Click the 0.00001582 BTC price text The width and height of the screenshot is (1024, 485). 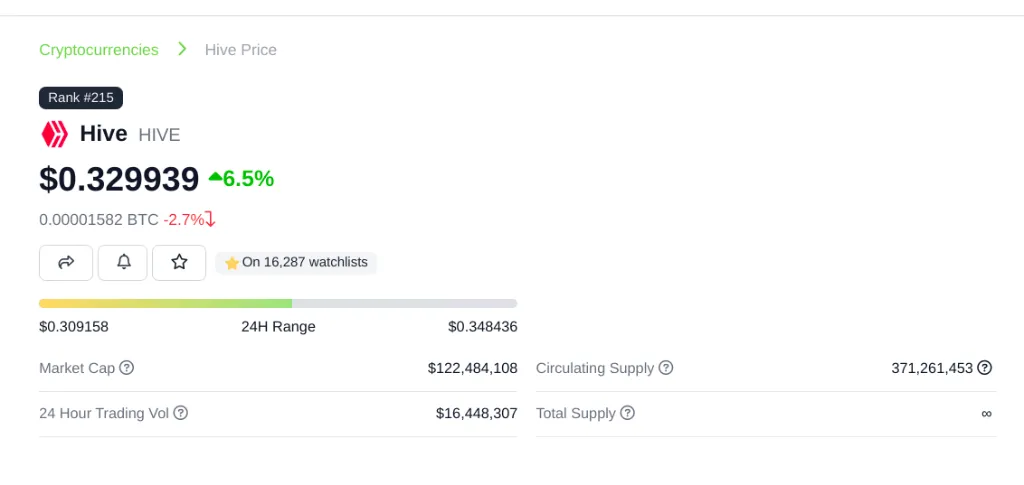pos(99,220)
